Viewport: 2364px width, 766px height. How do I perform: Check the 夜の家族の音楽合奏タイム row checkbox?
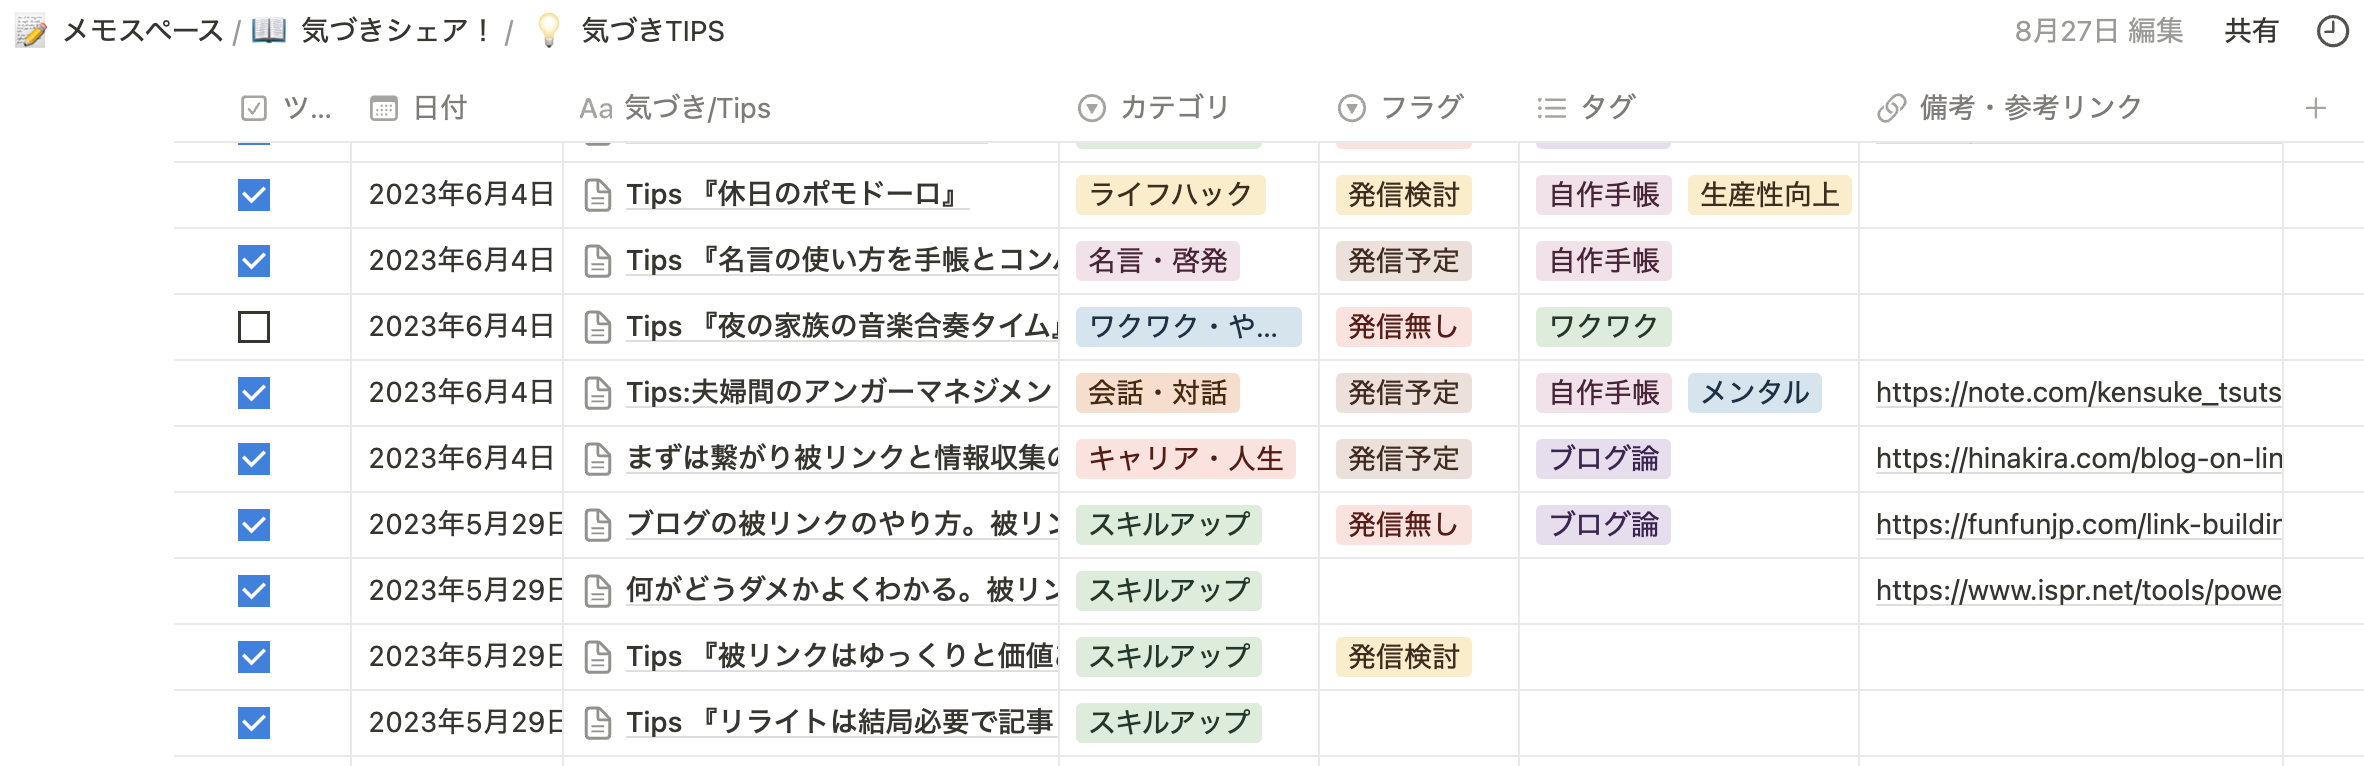coord(254,327)
